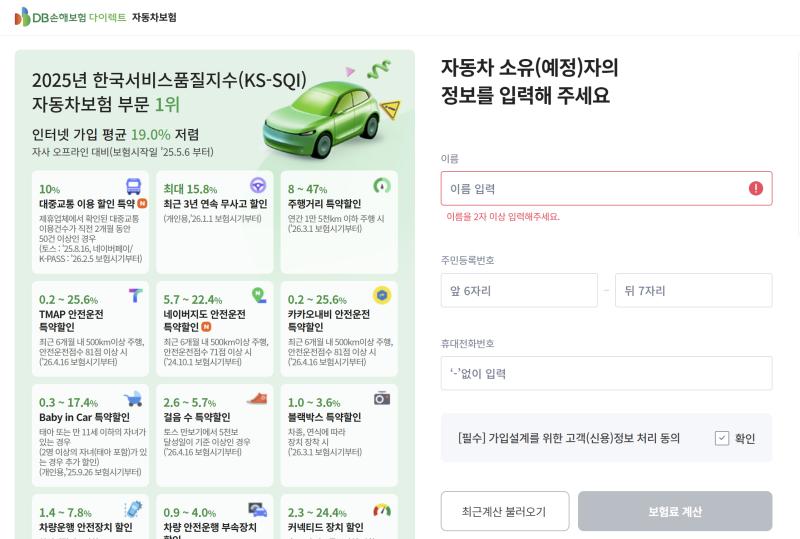Click the TMAP logo icon

tap(135, 295)
